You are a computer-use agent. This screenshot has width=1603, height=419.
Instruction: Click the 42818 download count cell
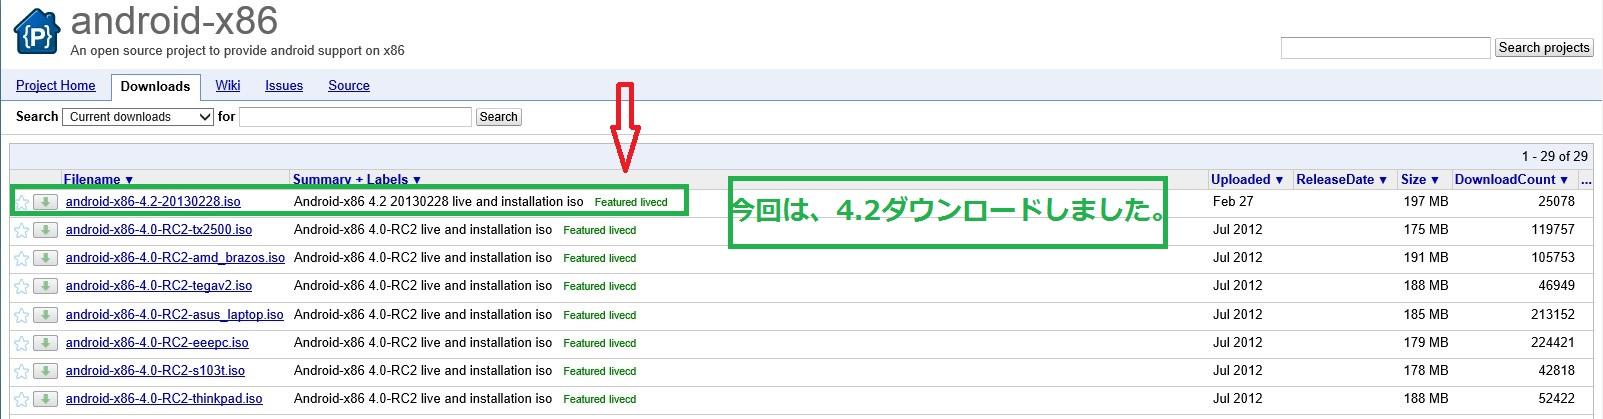(x=1556, y=371)
